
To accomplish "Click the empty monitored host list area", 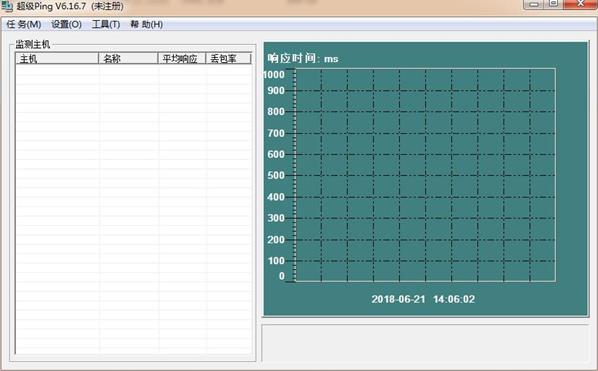I will click(x=133, y=209).
